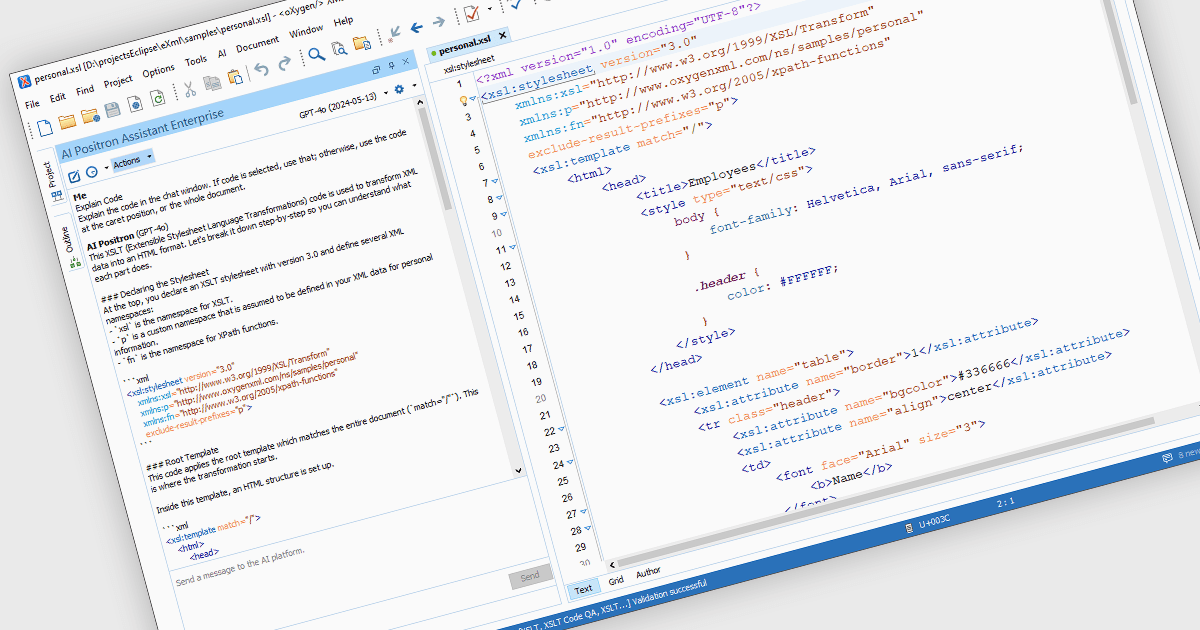Pin the AI Positron Assistant panel

[x=390, y=67]
